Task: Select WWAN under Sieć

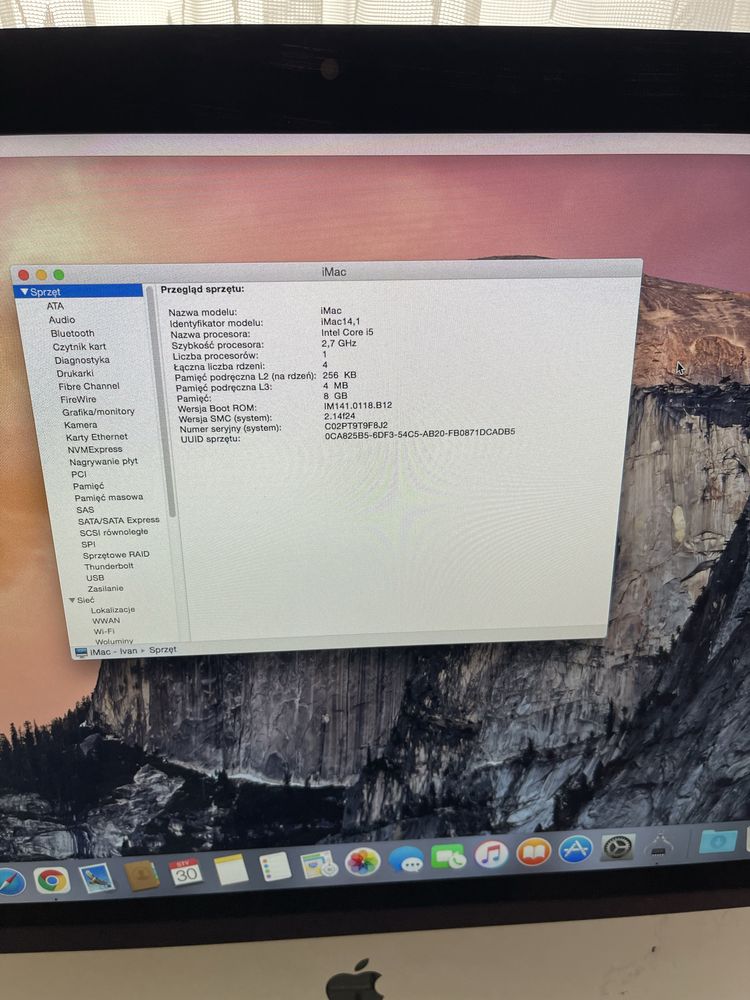Action: tap(106, 621)
